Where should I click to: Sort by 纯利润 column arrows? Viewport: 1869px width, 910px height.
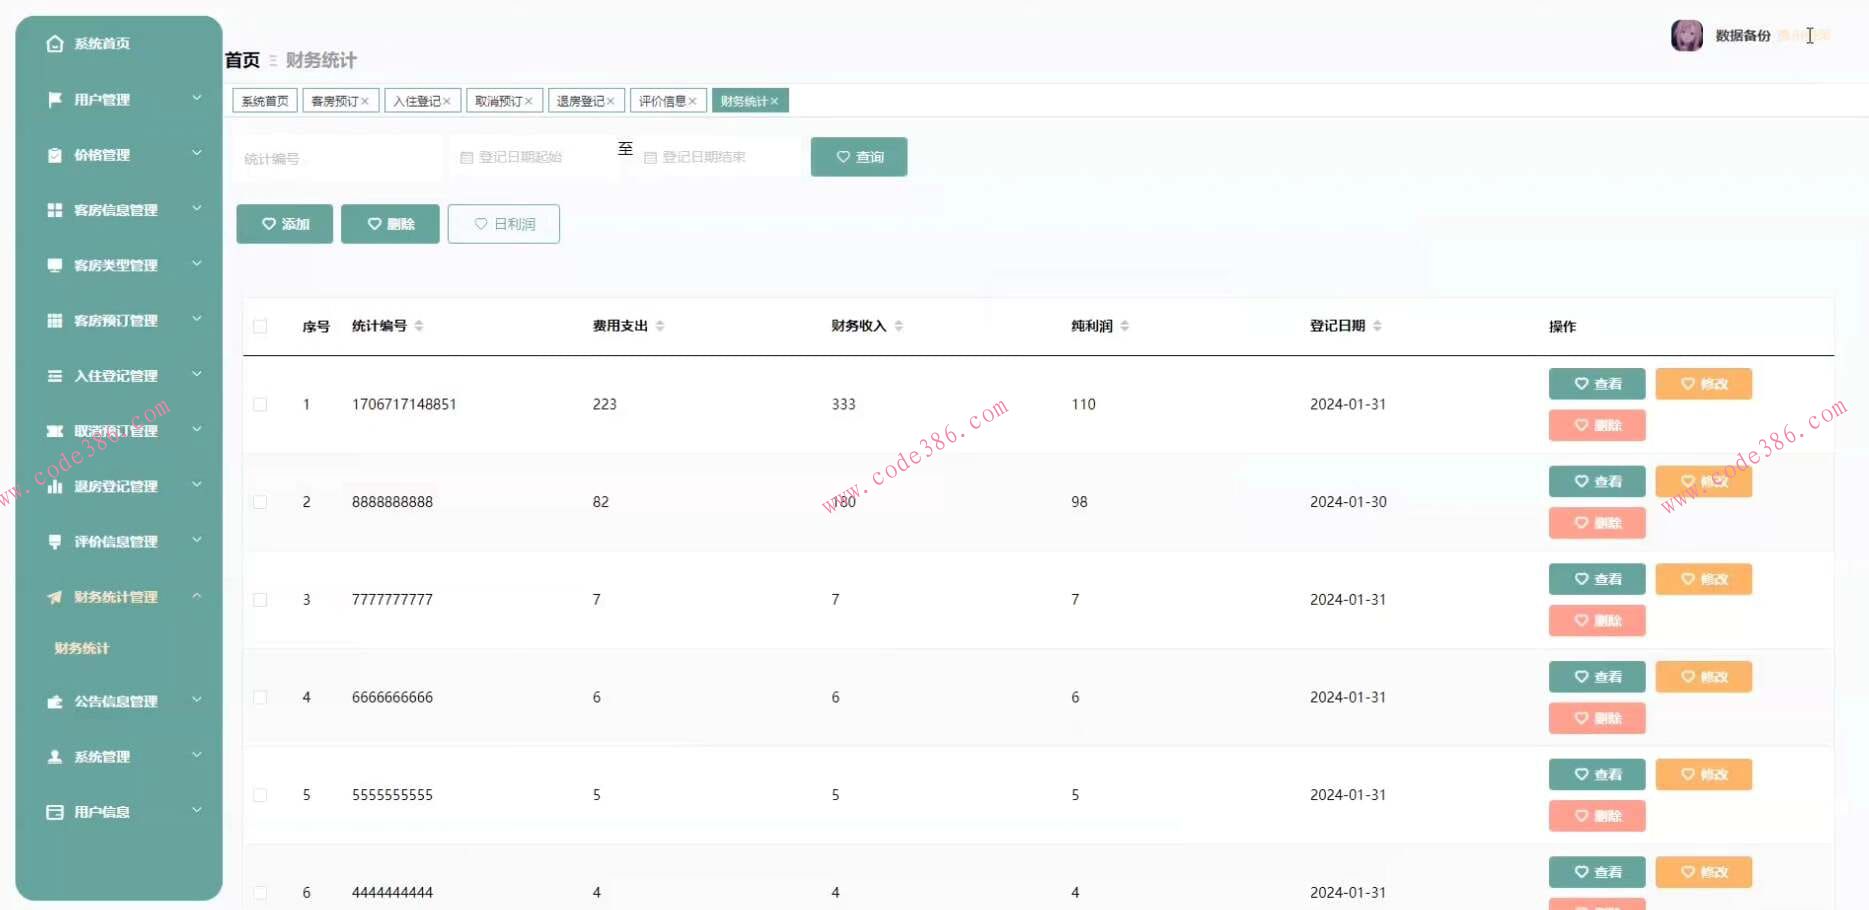[x=1125, y=326]
